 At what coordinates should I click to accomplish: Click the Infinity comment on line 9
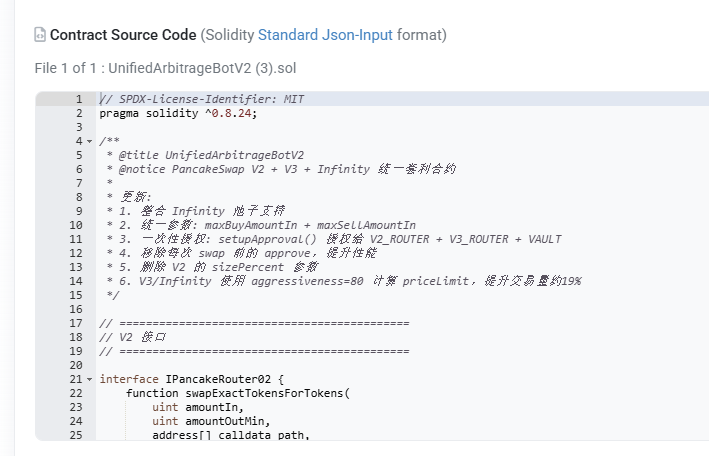pos(196,211)
